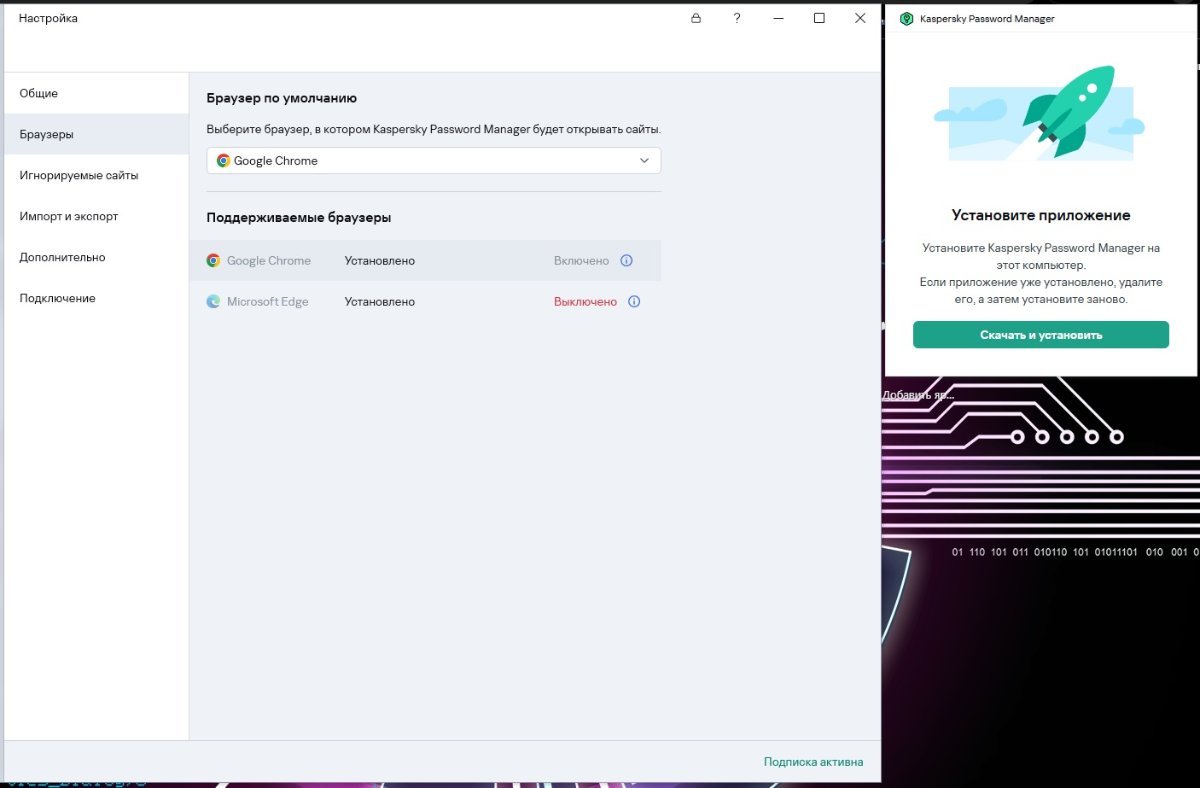Screen dimensions: 1200x788
Task: Click Установлено text in the Chrome row
Action: pos(379,260)
